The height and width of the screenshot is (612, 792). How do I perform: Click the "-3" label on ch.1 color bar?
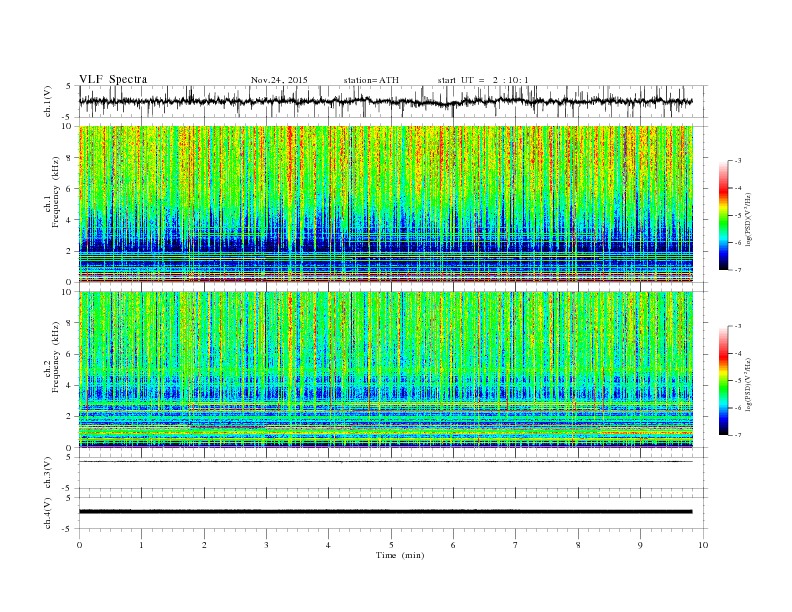[x=737, y=161]
